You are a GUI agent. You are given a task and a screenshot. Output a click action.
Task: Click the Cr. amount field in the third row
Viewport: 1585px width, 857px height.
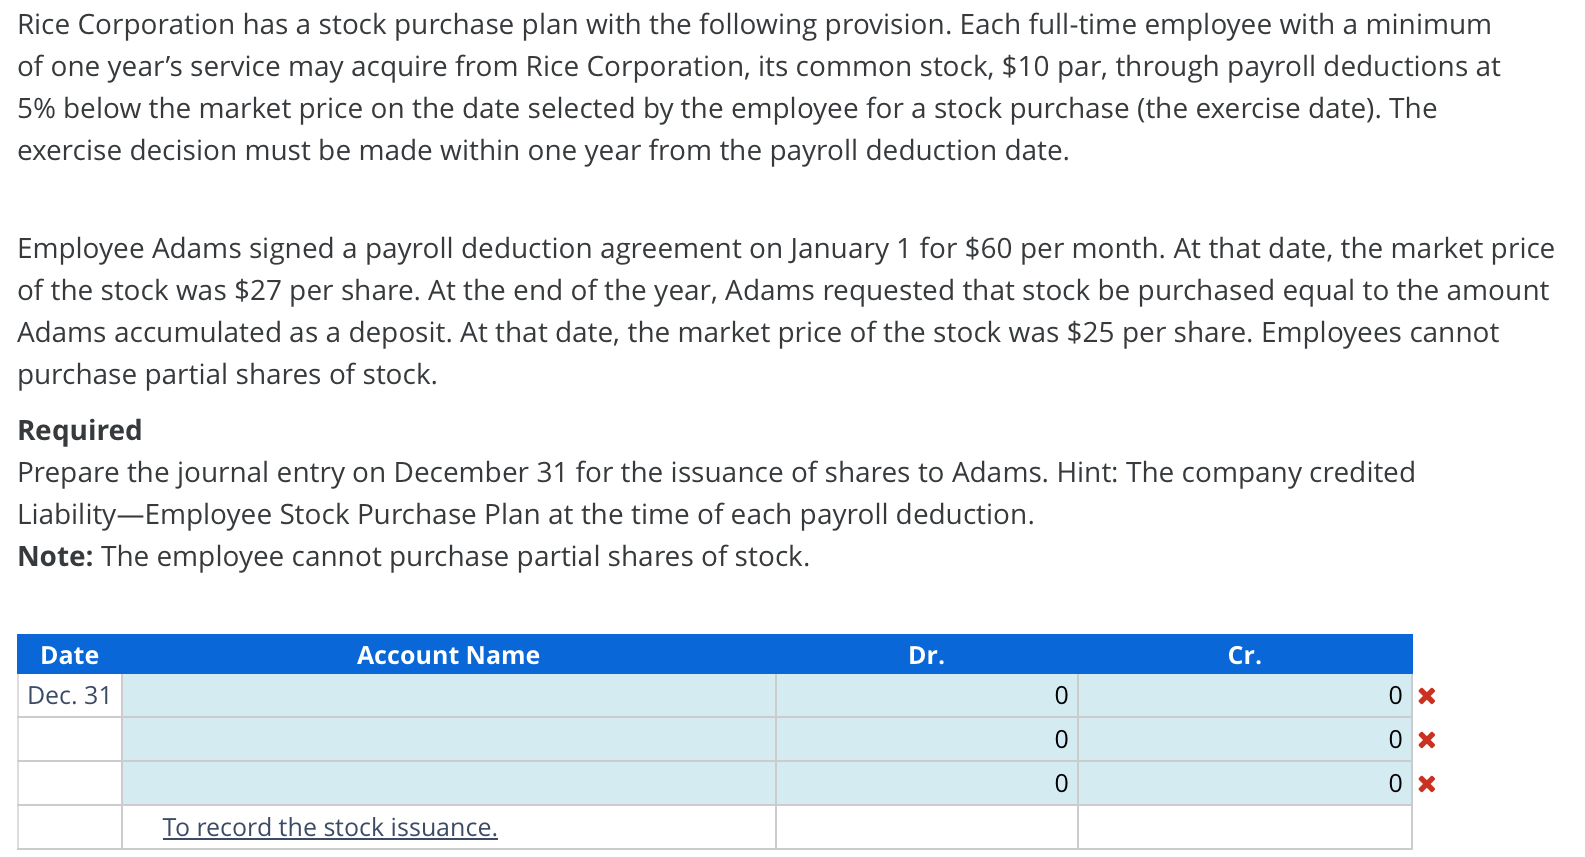1244,784
